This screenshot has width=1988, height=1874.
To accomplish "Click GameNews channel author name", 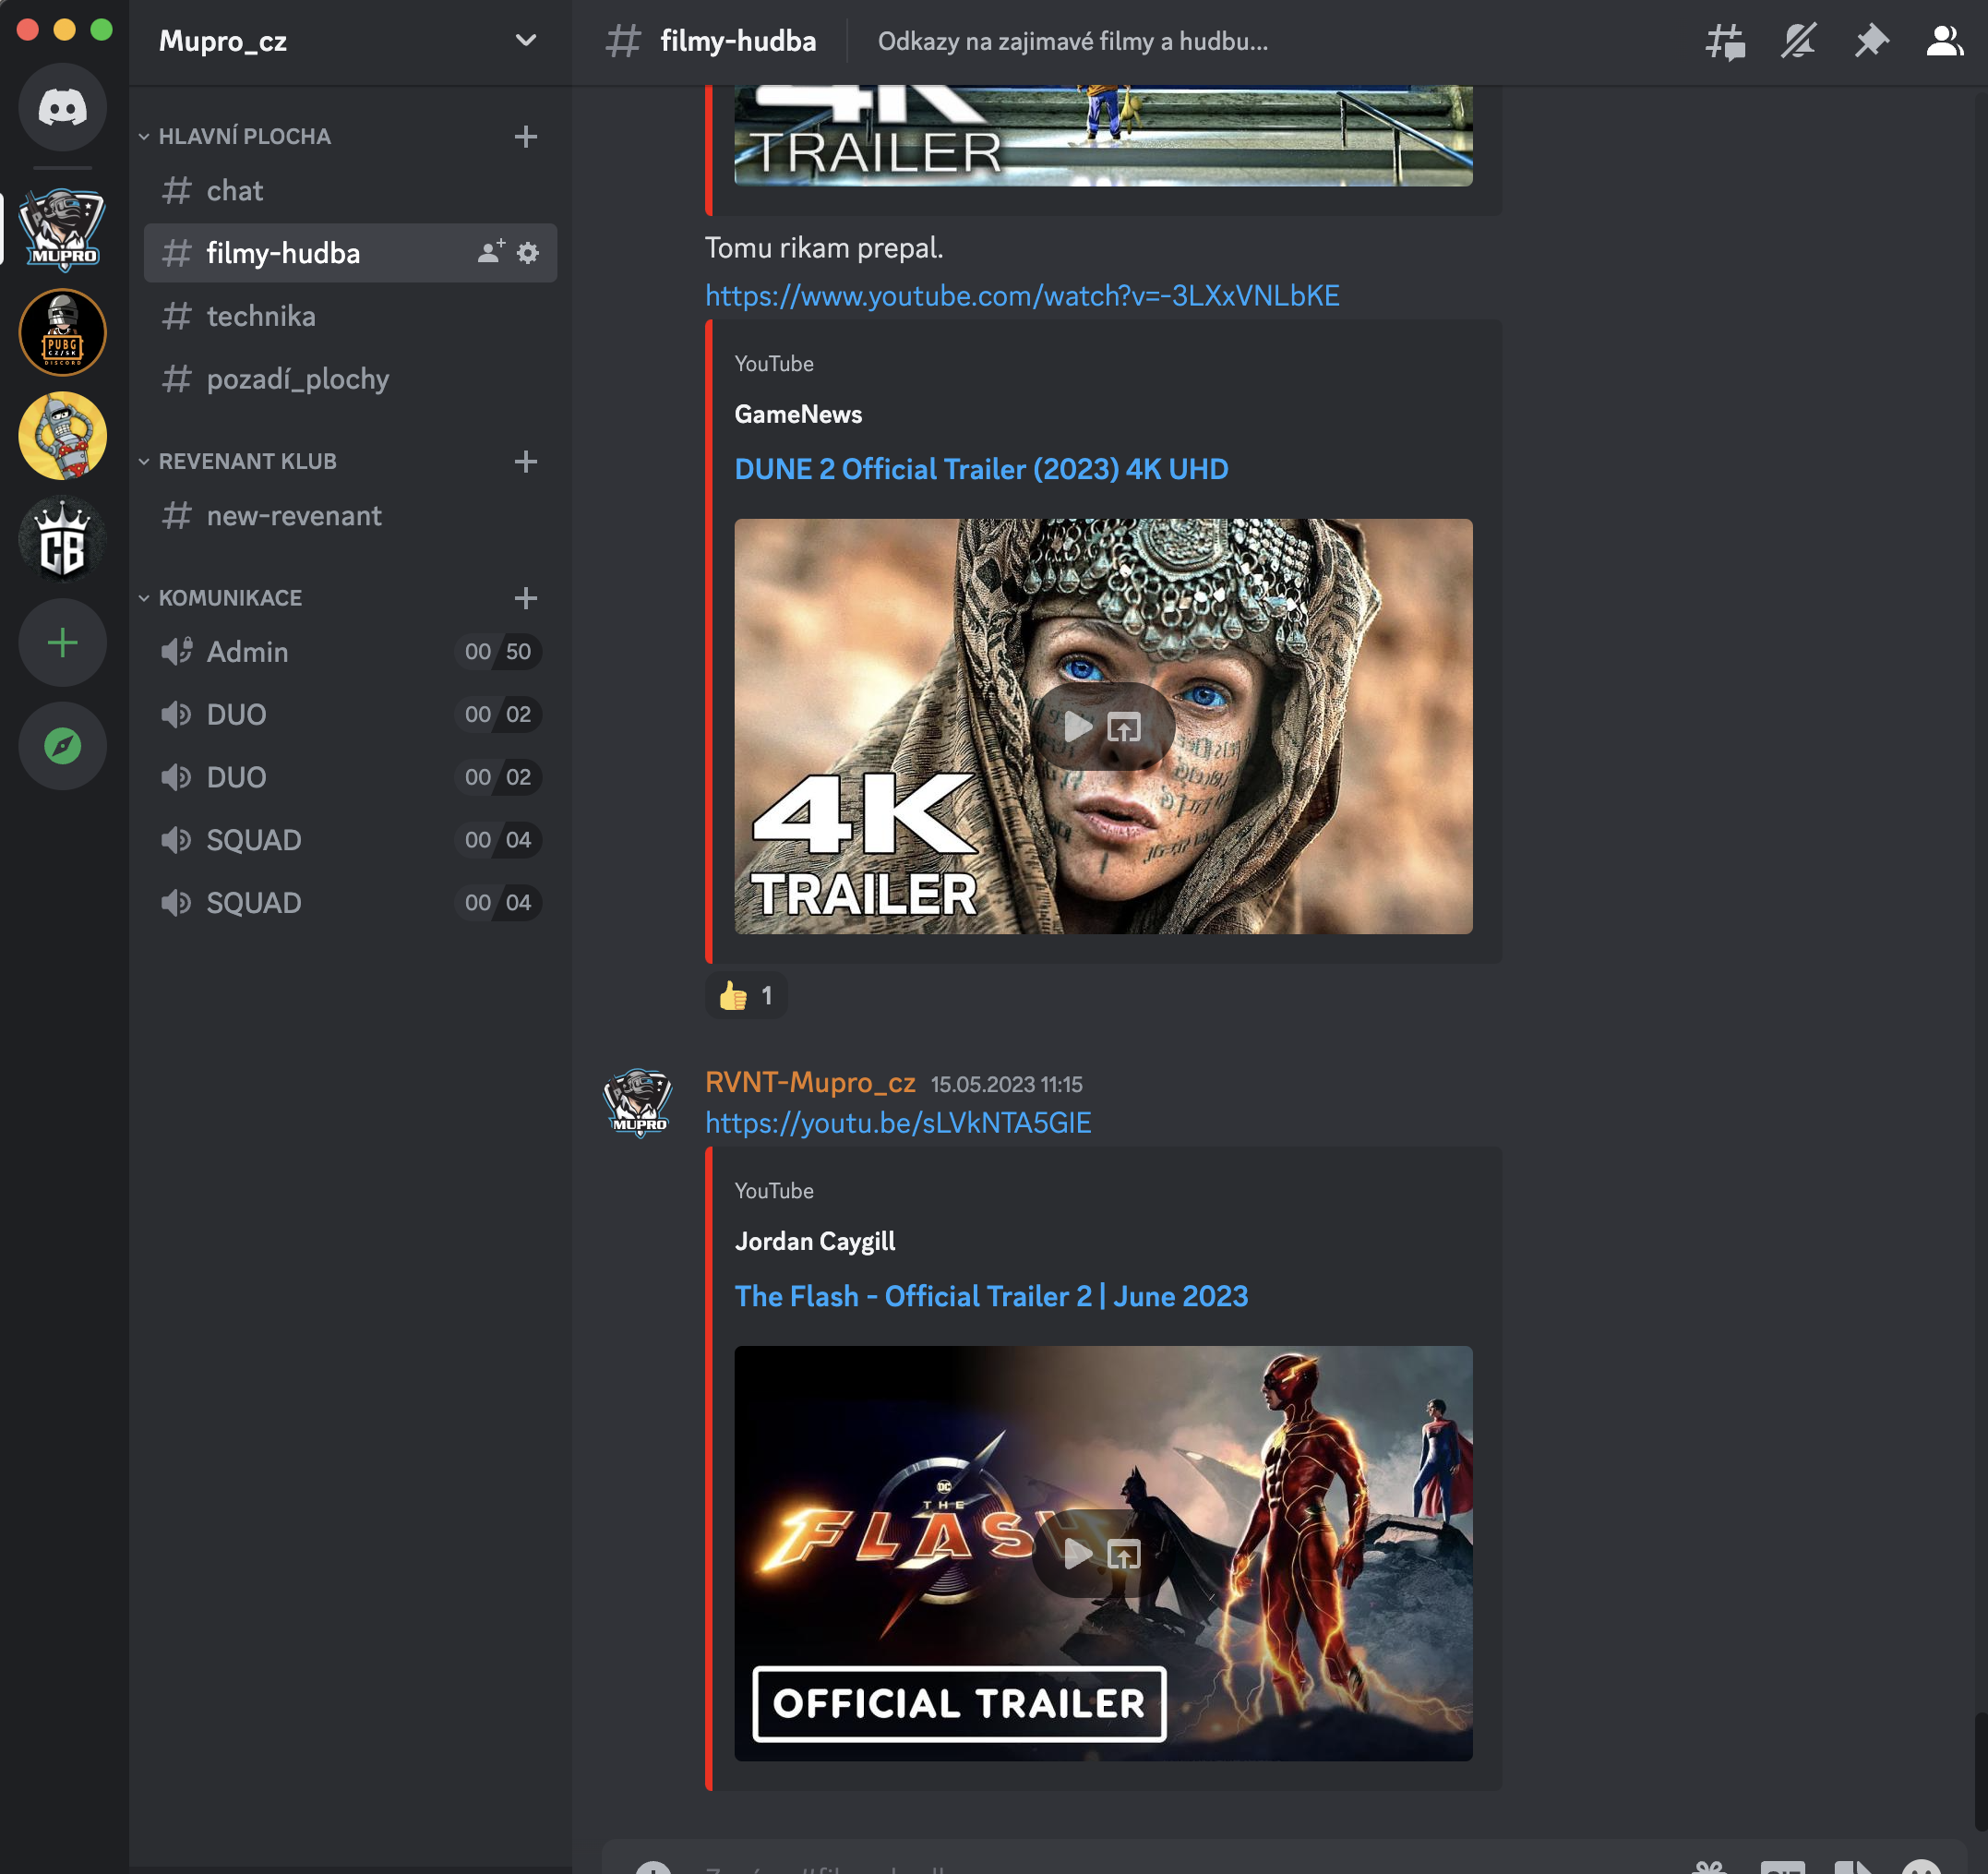I will coord(798,414).
